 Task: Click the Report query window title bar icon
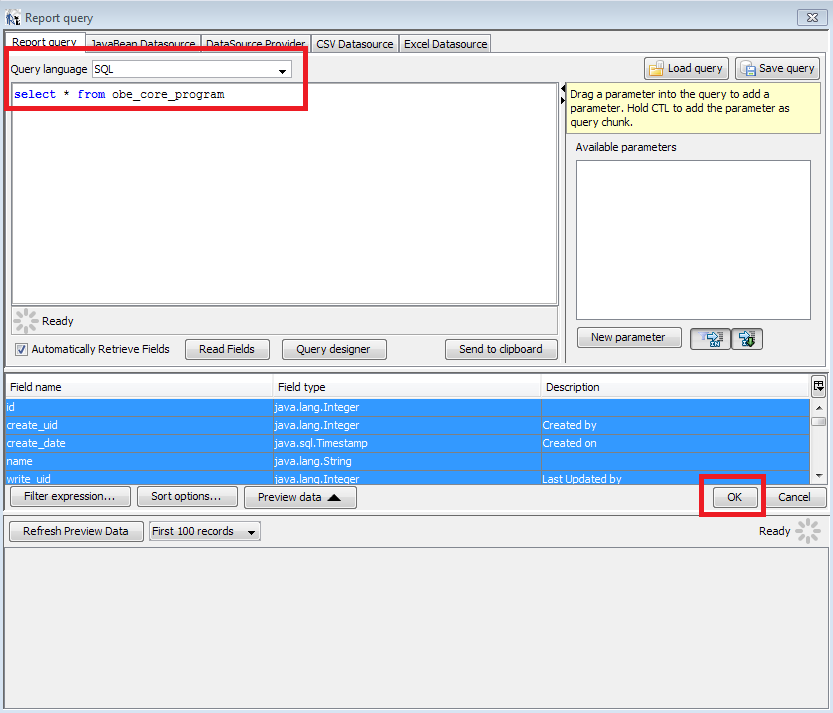click(x=12, y=17)
